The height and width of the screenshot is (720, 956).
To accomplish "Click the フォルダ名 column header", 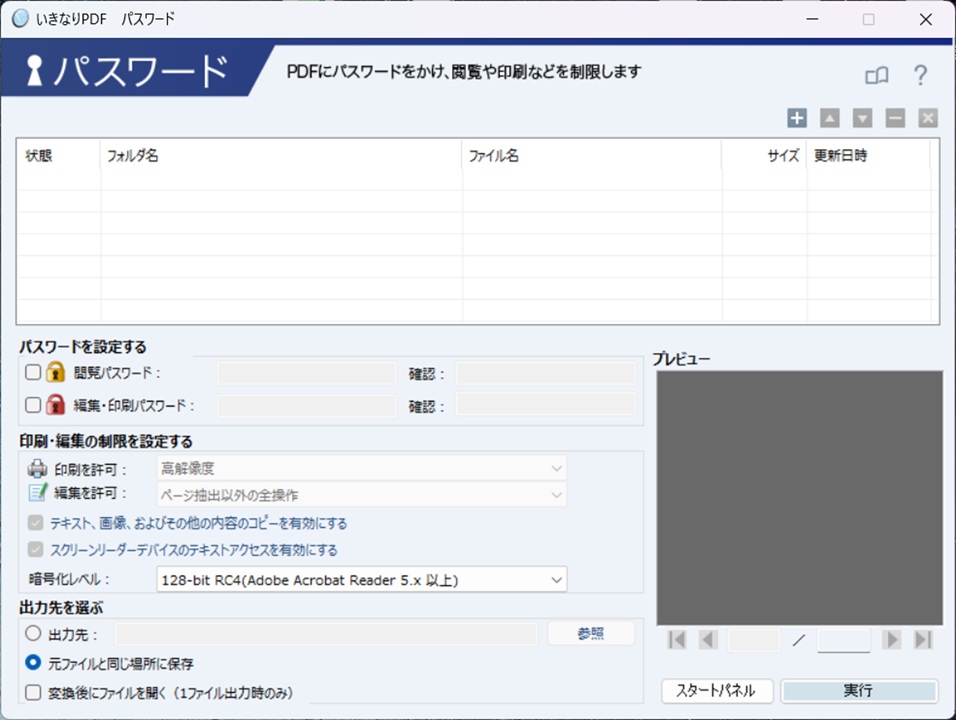I will coord(280,155).
